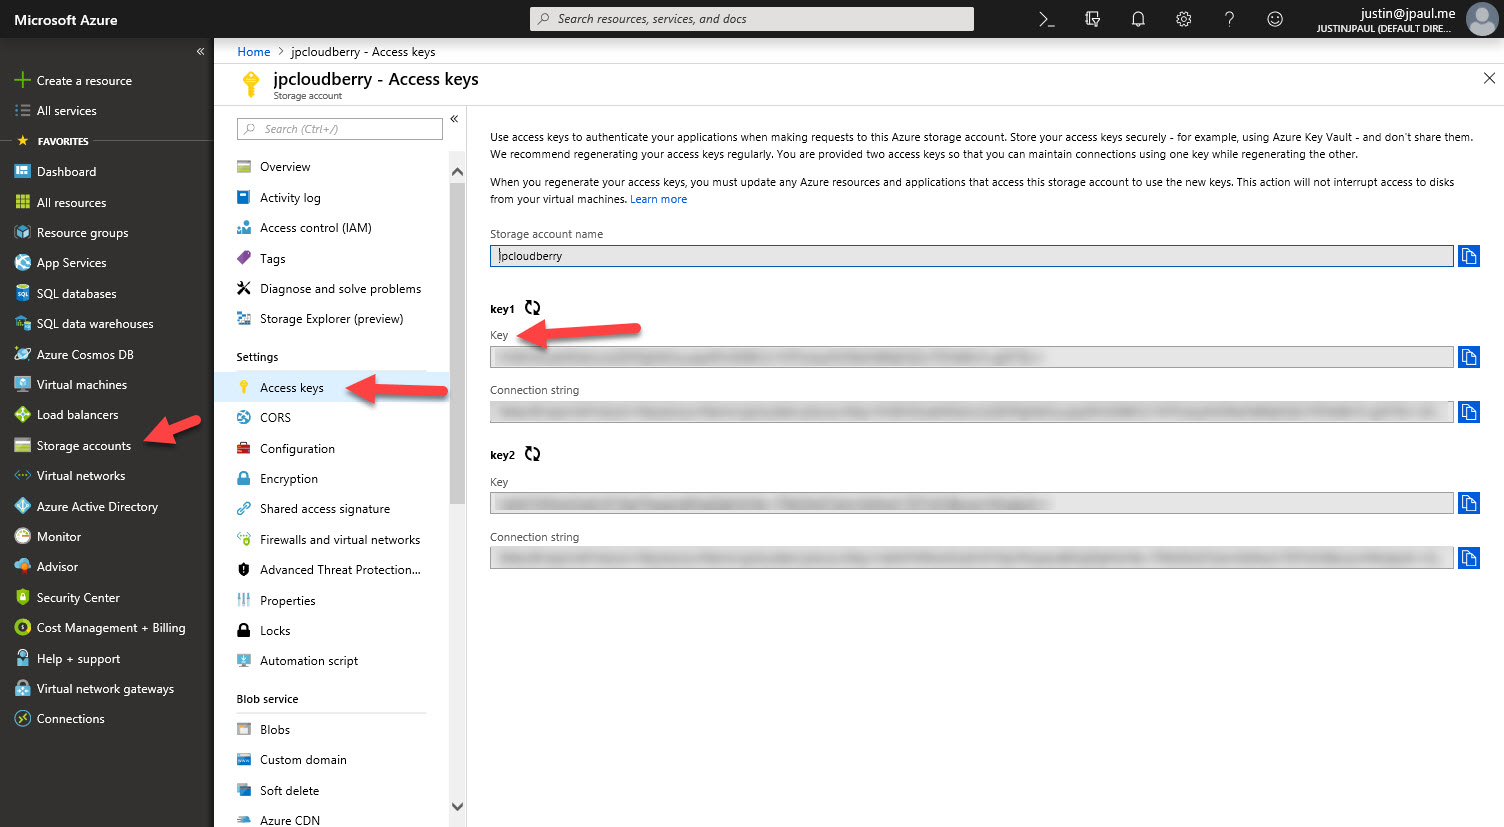Click the storage account name field

[x=971, y=256]
